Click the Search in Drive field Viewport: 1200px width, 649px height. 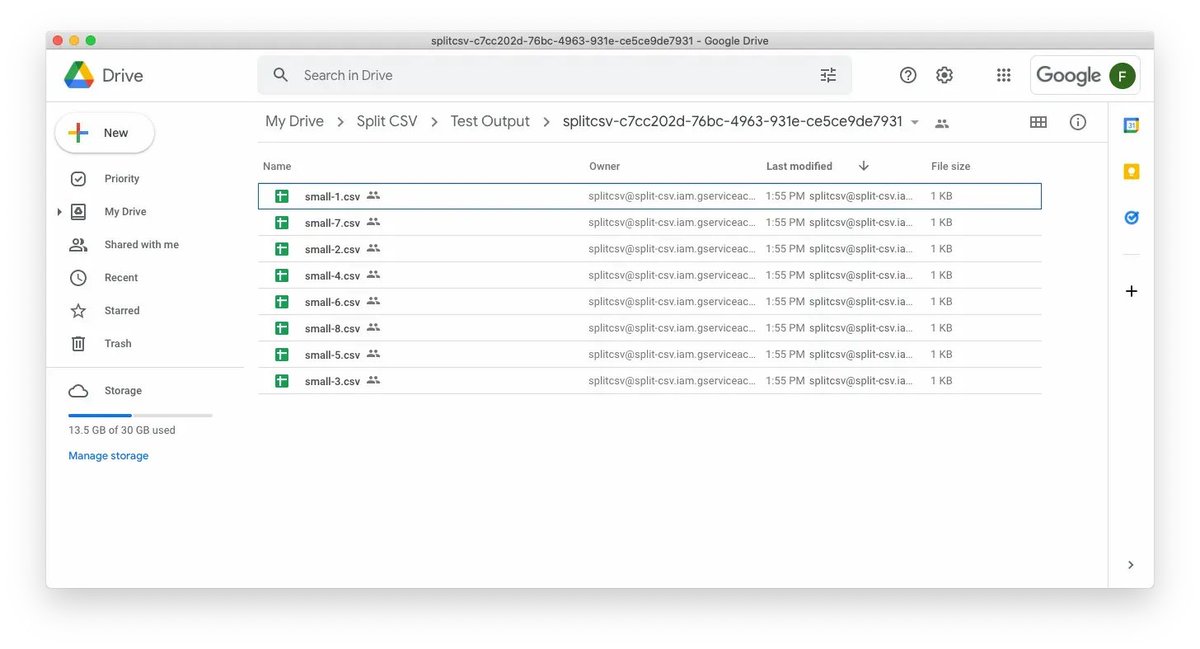(x=555, y=75)
